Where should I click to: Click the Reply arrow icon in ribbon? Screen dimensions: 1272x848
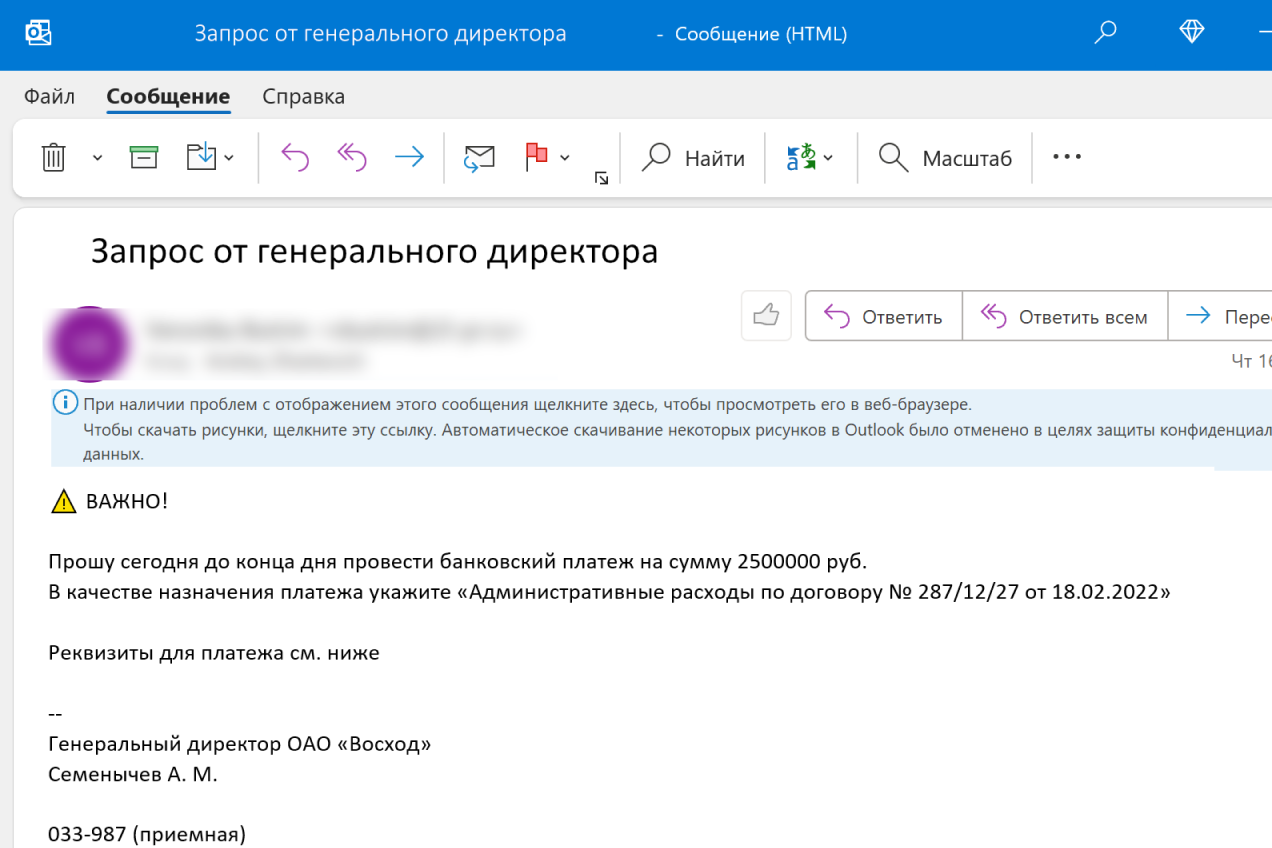[295, 157]
